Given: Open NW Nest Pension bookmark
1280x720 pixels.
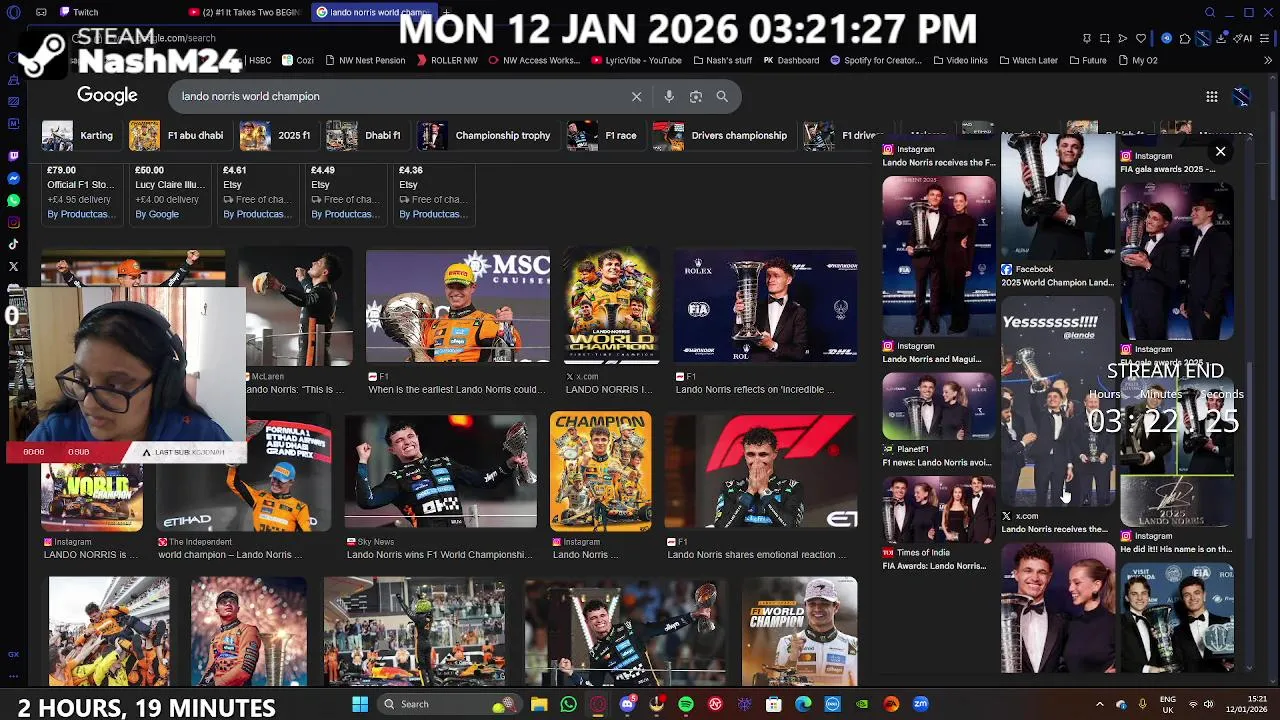Looking at the screenshot, I should [364, 60].
